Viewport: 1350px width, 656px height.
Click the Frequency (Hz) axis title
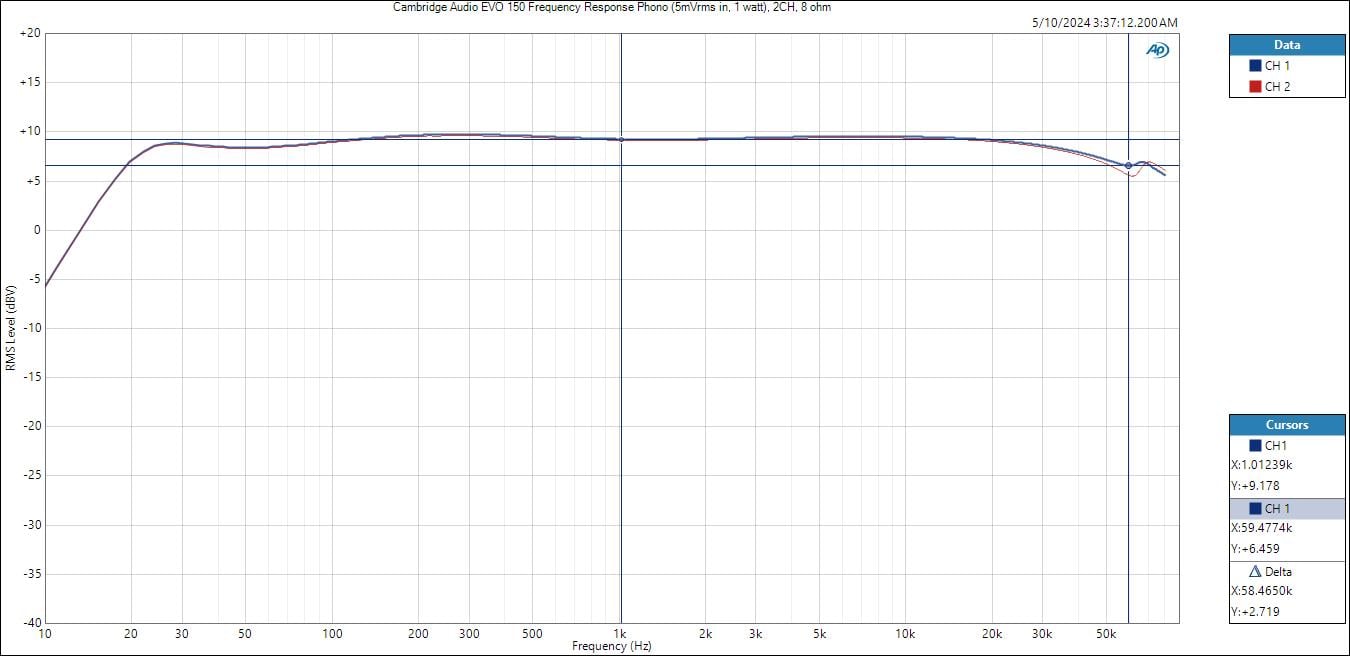[611, 646]
